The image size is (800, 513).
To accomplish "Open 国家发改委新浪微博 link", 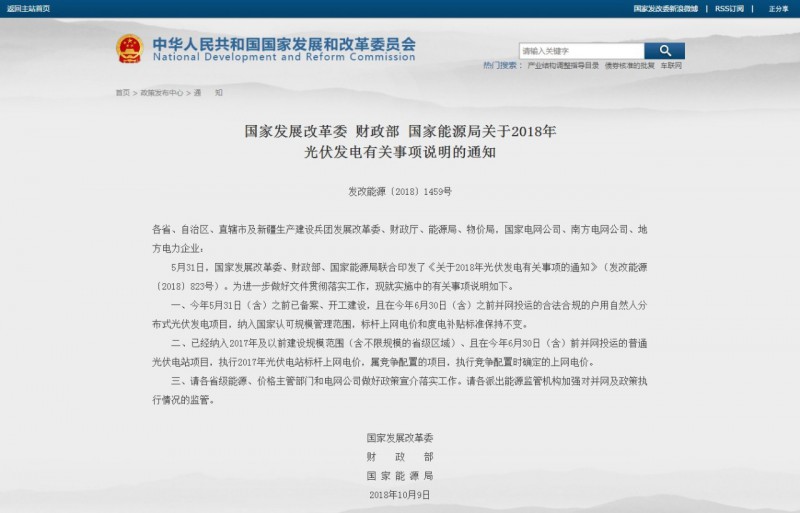I will coord(665,8).
